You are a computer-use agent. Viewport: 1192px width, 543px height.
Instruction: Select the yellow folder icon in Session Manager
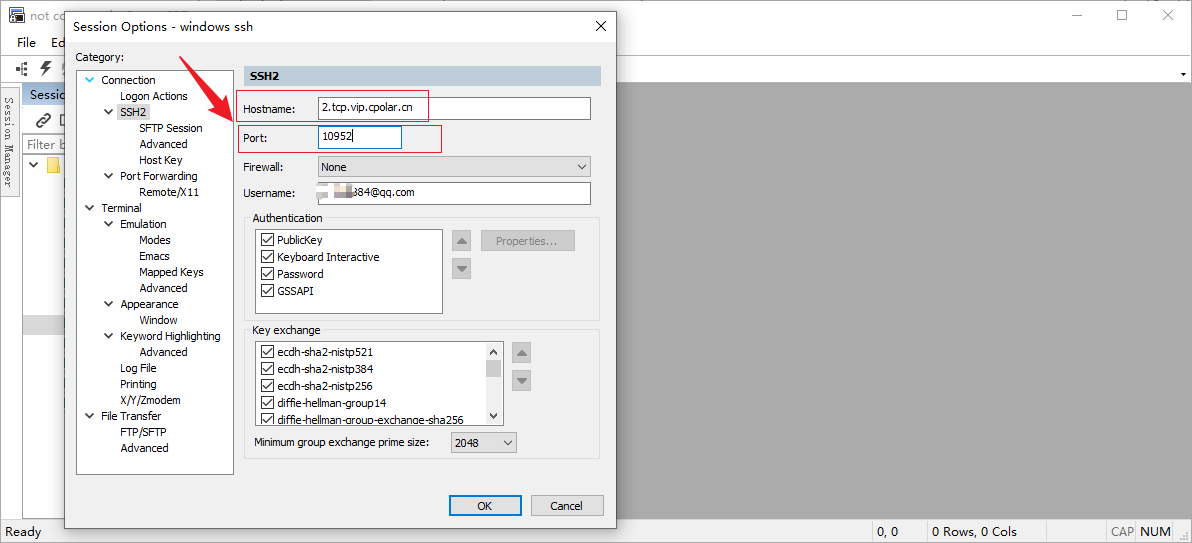[x=53, y=165]
